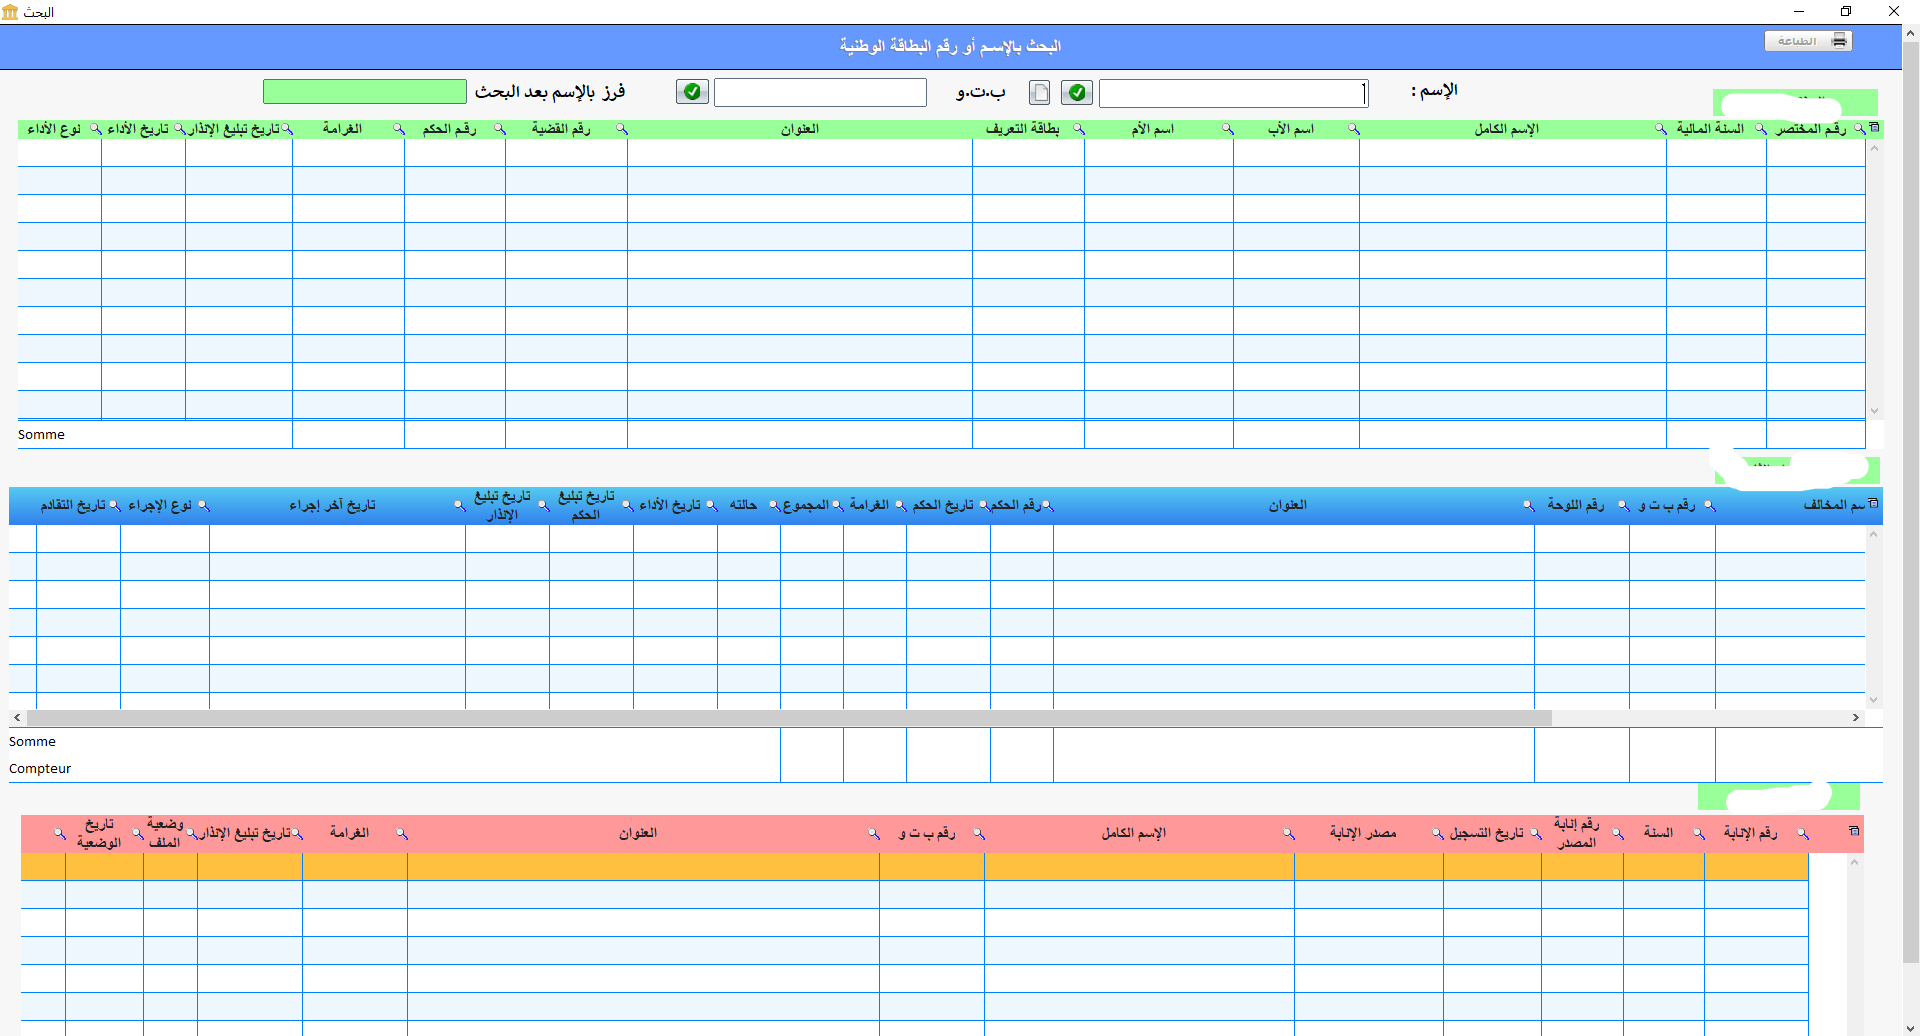
Task: Sort by بطاقة التعريف column header
Action: (x=1022, y=129)
